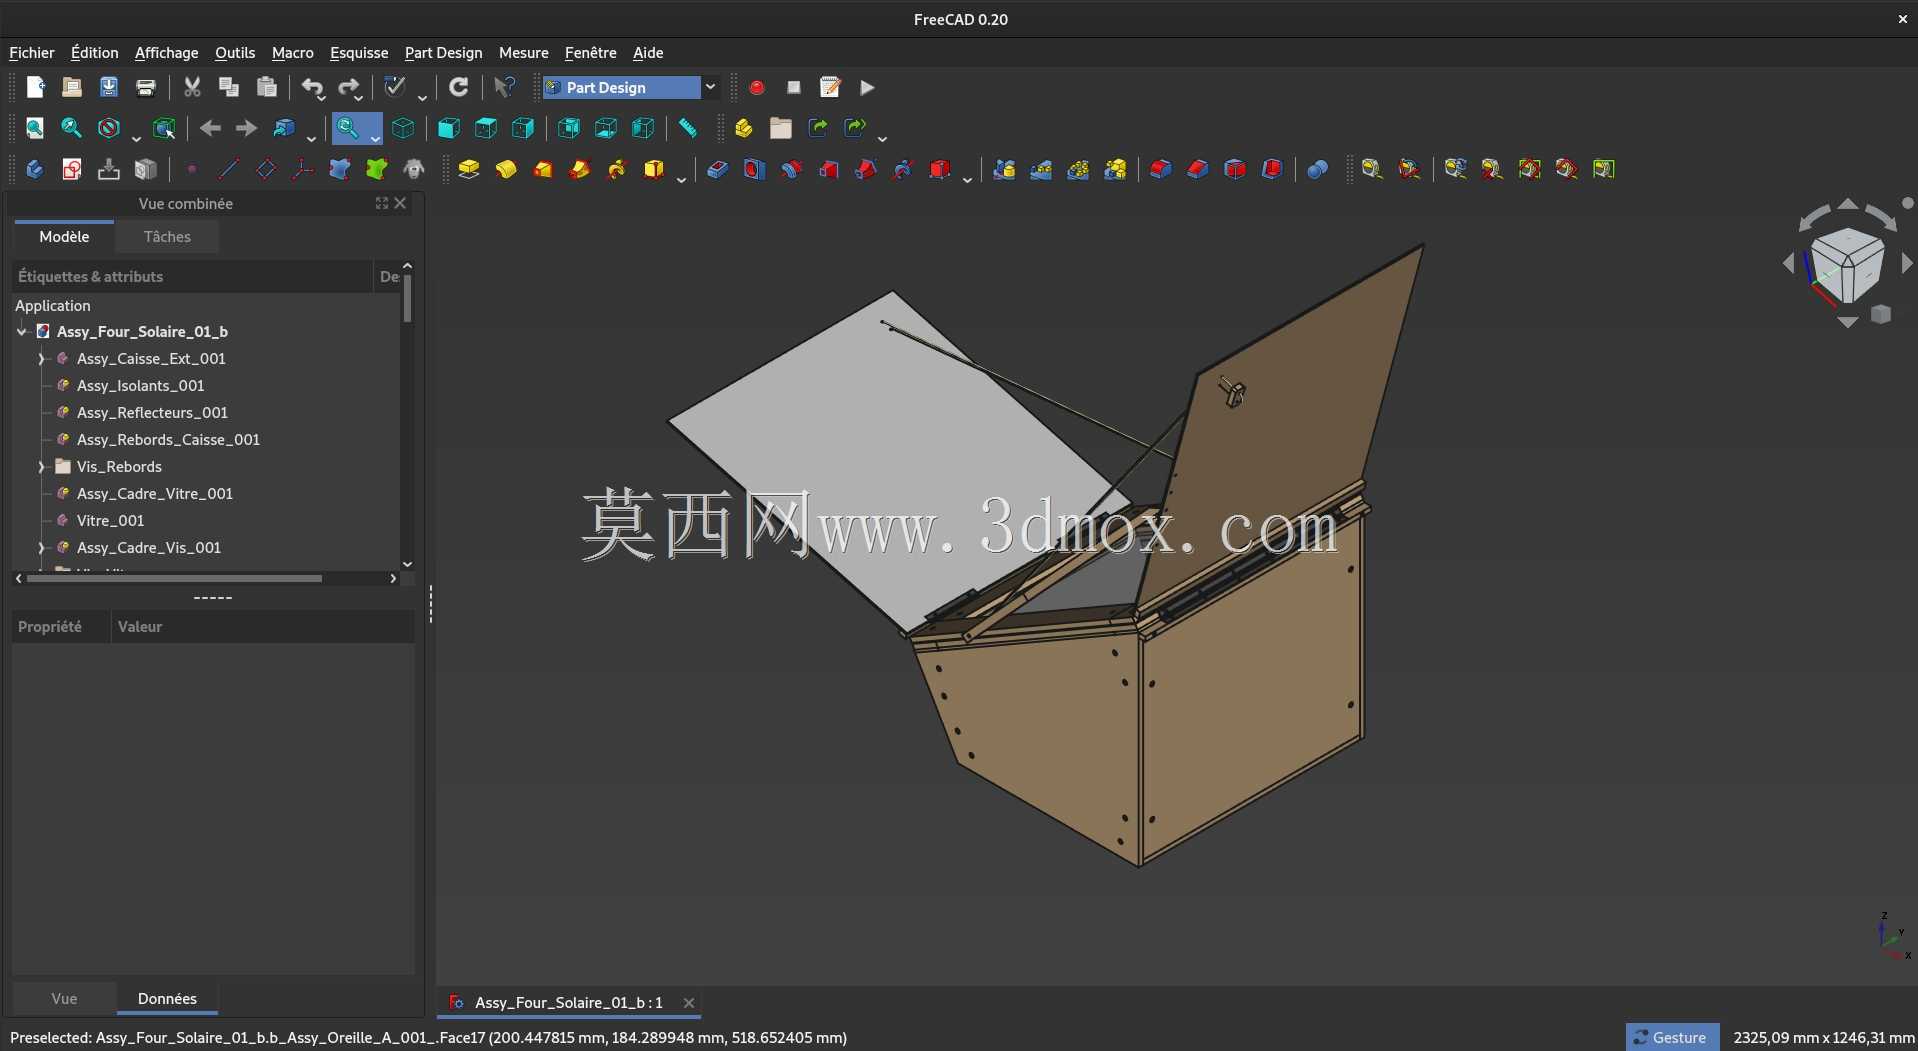Start macro recording with the red dot
The height and width of the screenshot is (1051, 1918).
click(x=757, y=87)
